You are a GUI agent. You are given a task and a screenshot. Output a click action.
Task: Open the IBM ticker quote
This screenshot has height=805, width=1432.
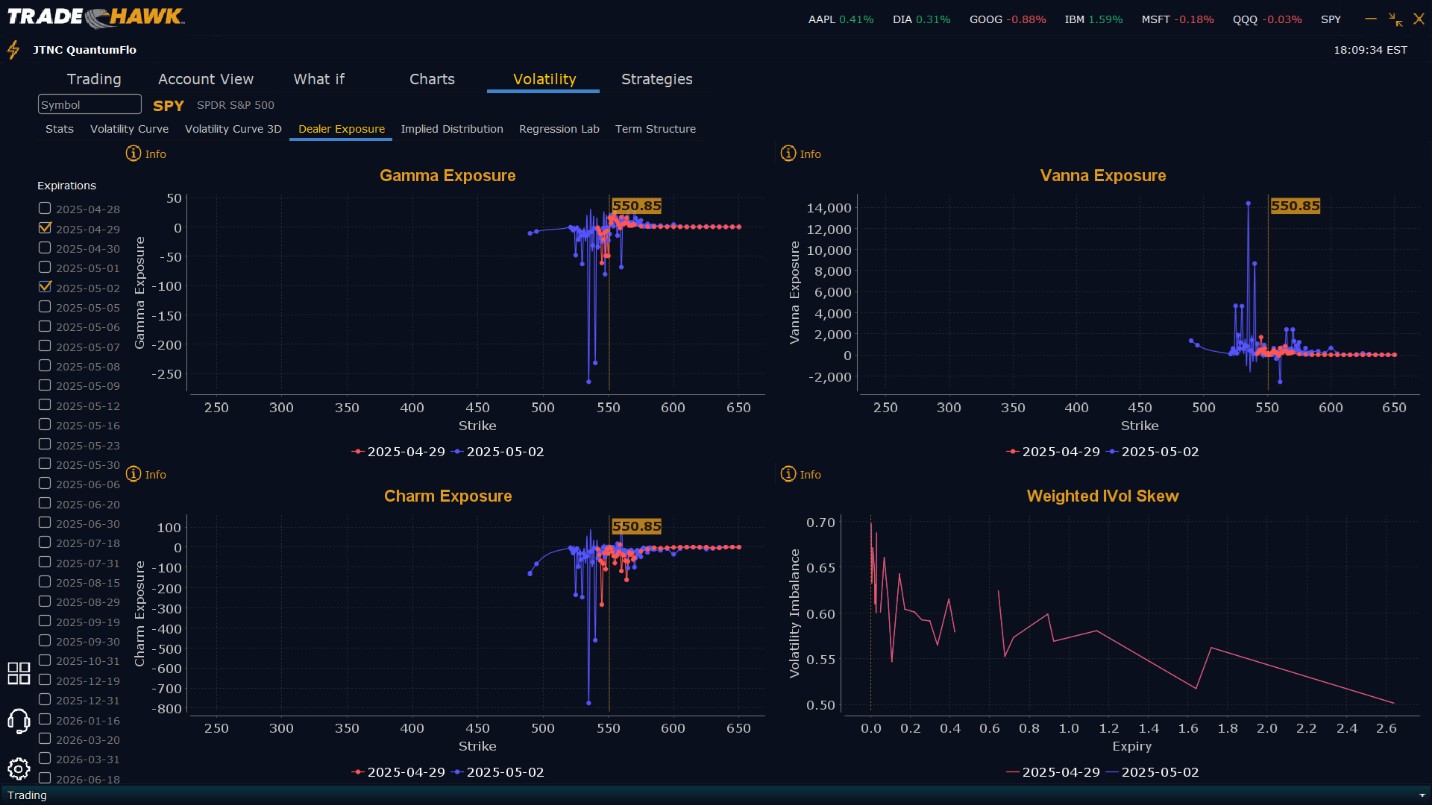click(1094, 19)
